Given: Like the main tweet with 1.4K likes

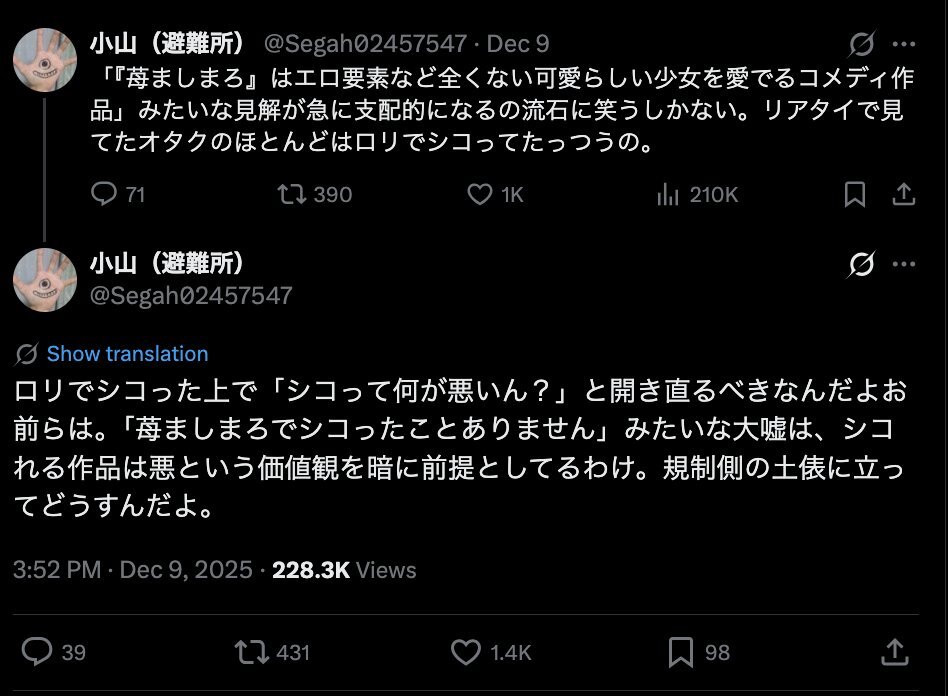Looking at the screenshot, I should point(465,652).
